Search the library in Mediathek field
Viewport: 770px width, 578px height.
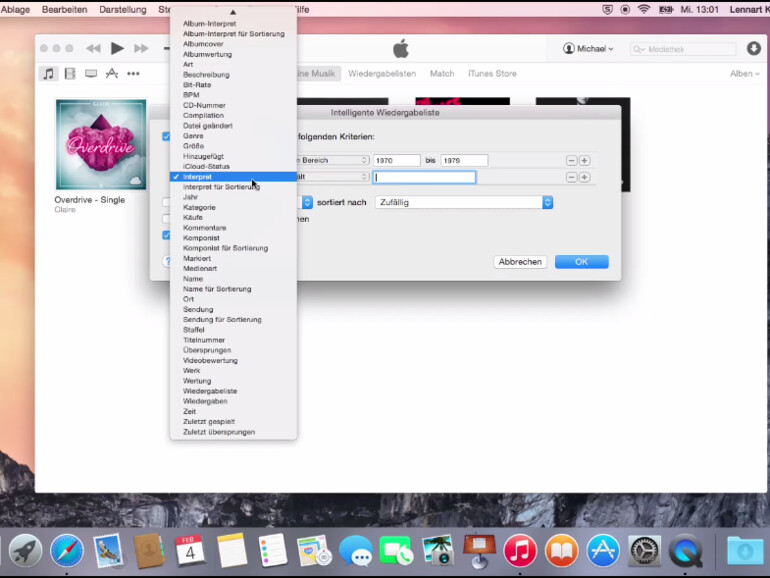(683, 49)
